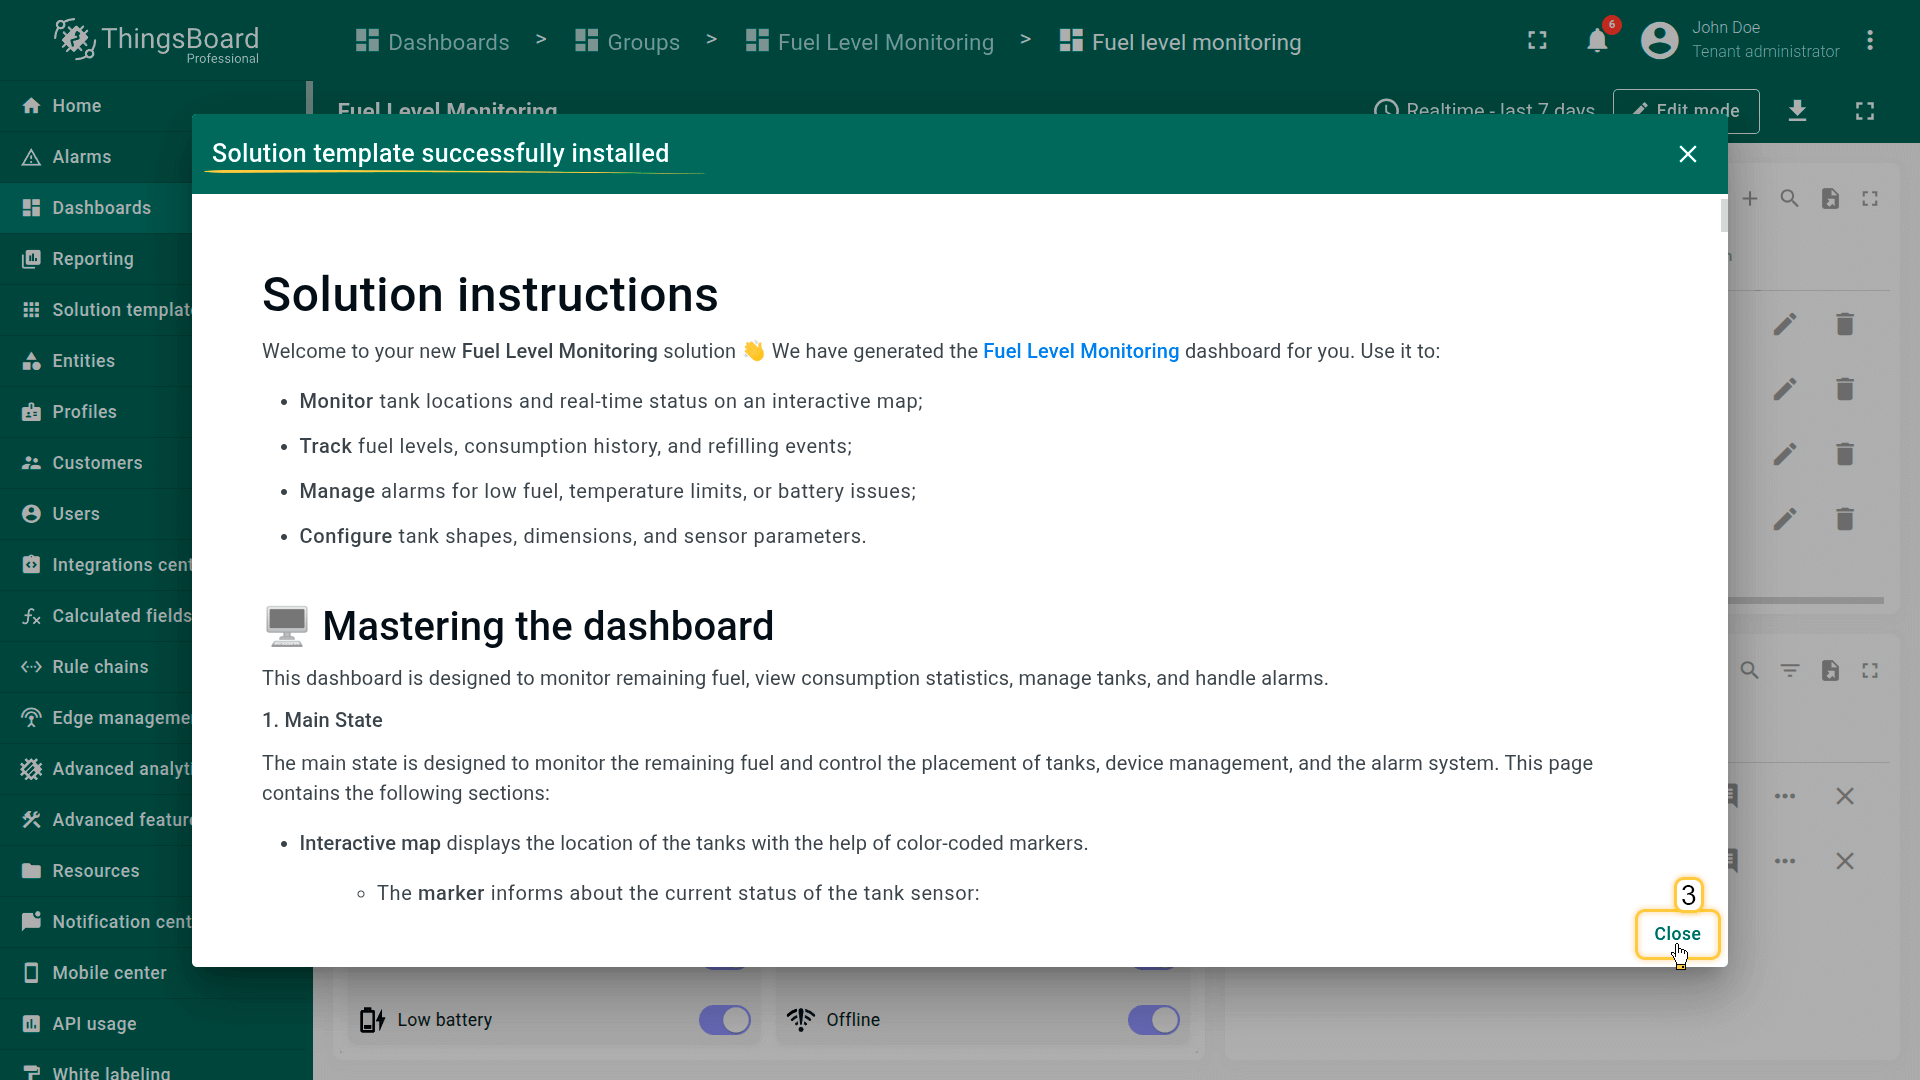Select Reporting in the sidebar

pyautogui.click(x=93, y=259)
